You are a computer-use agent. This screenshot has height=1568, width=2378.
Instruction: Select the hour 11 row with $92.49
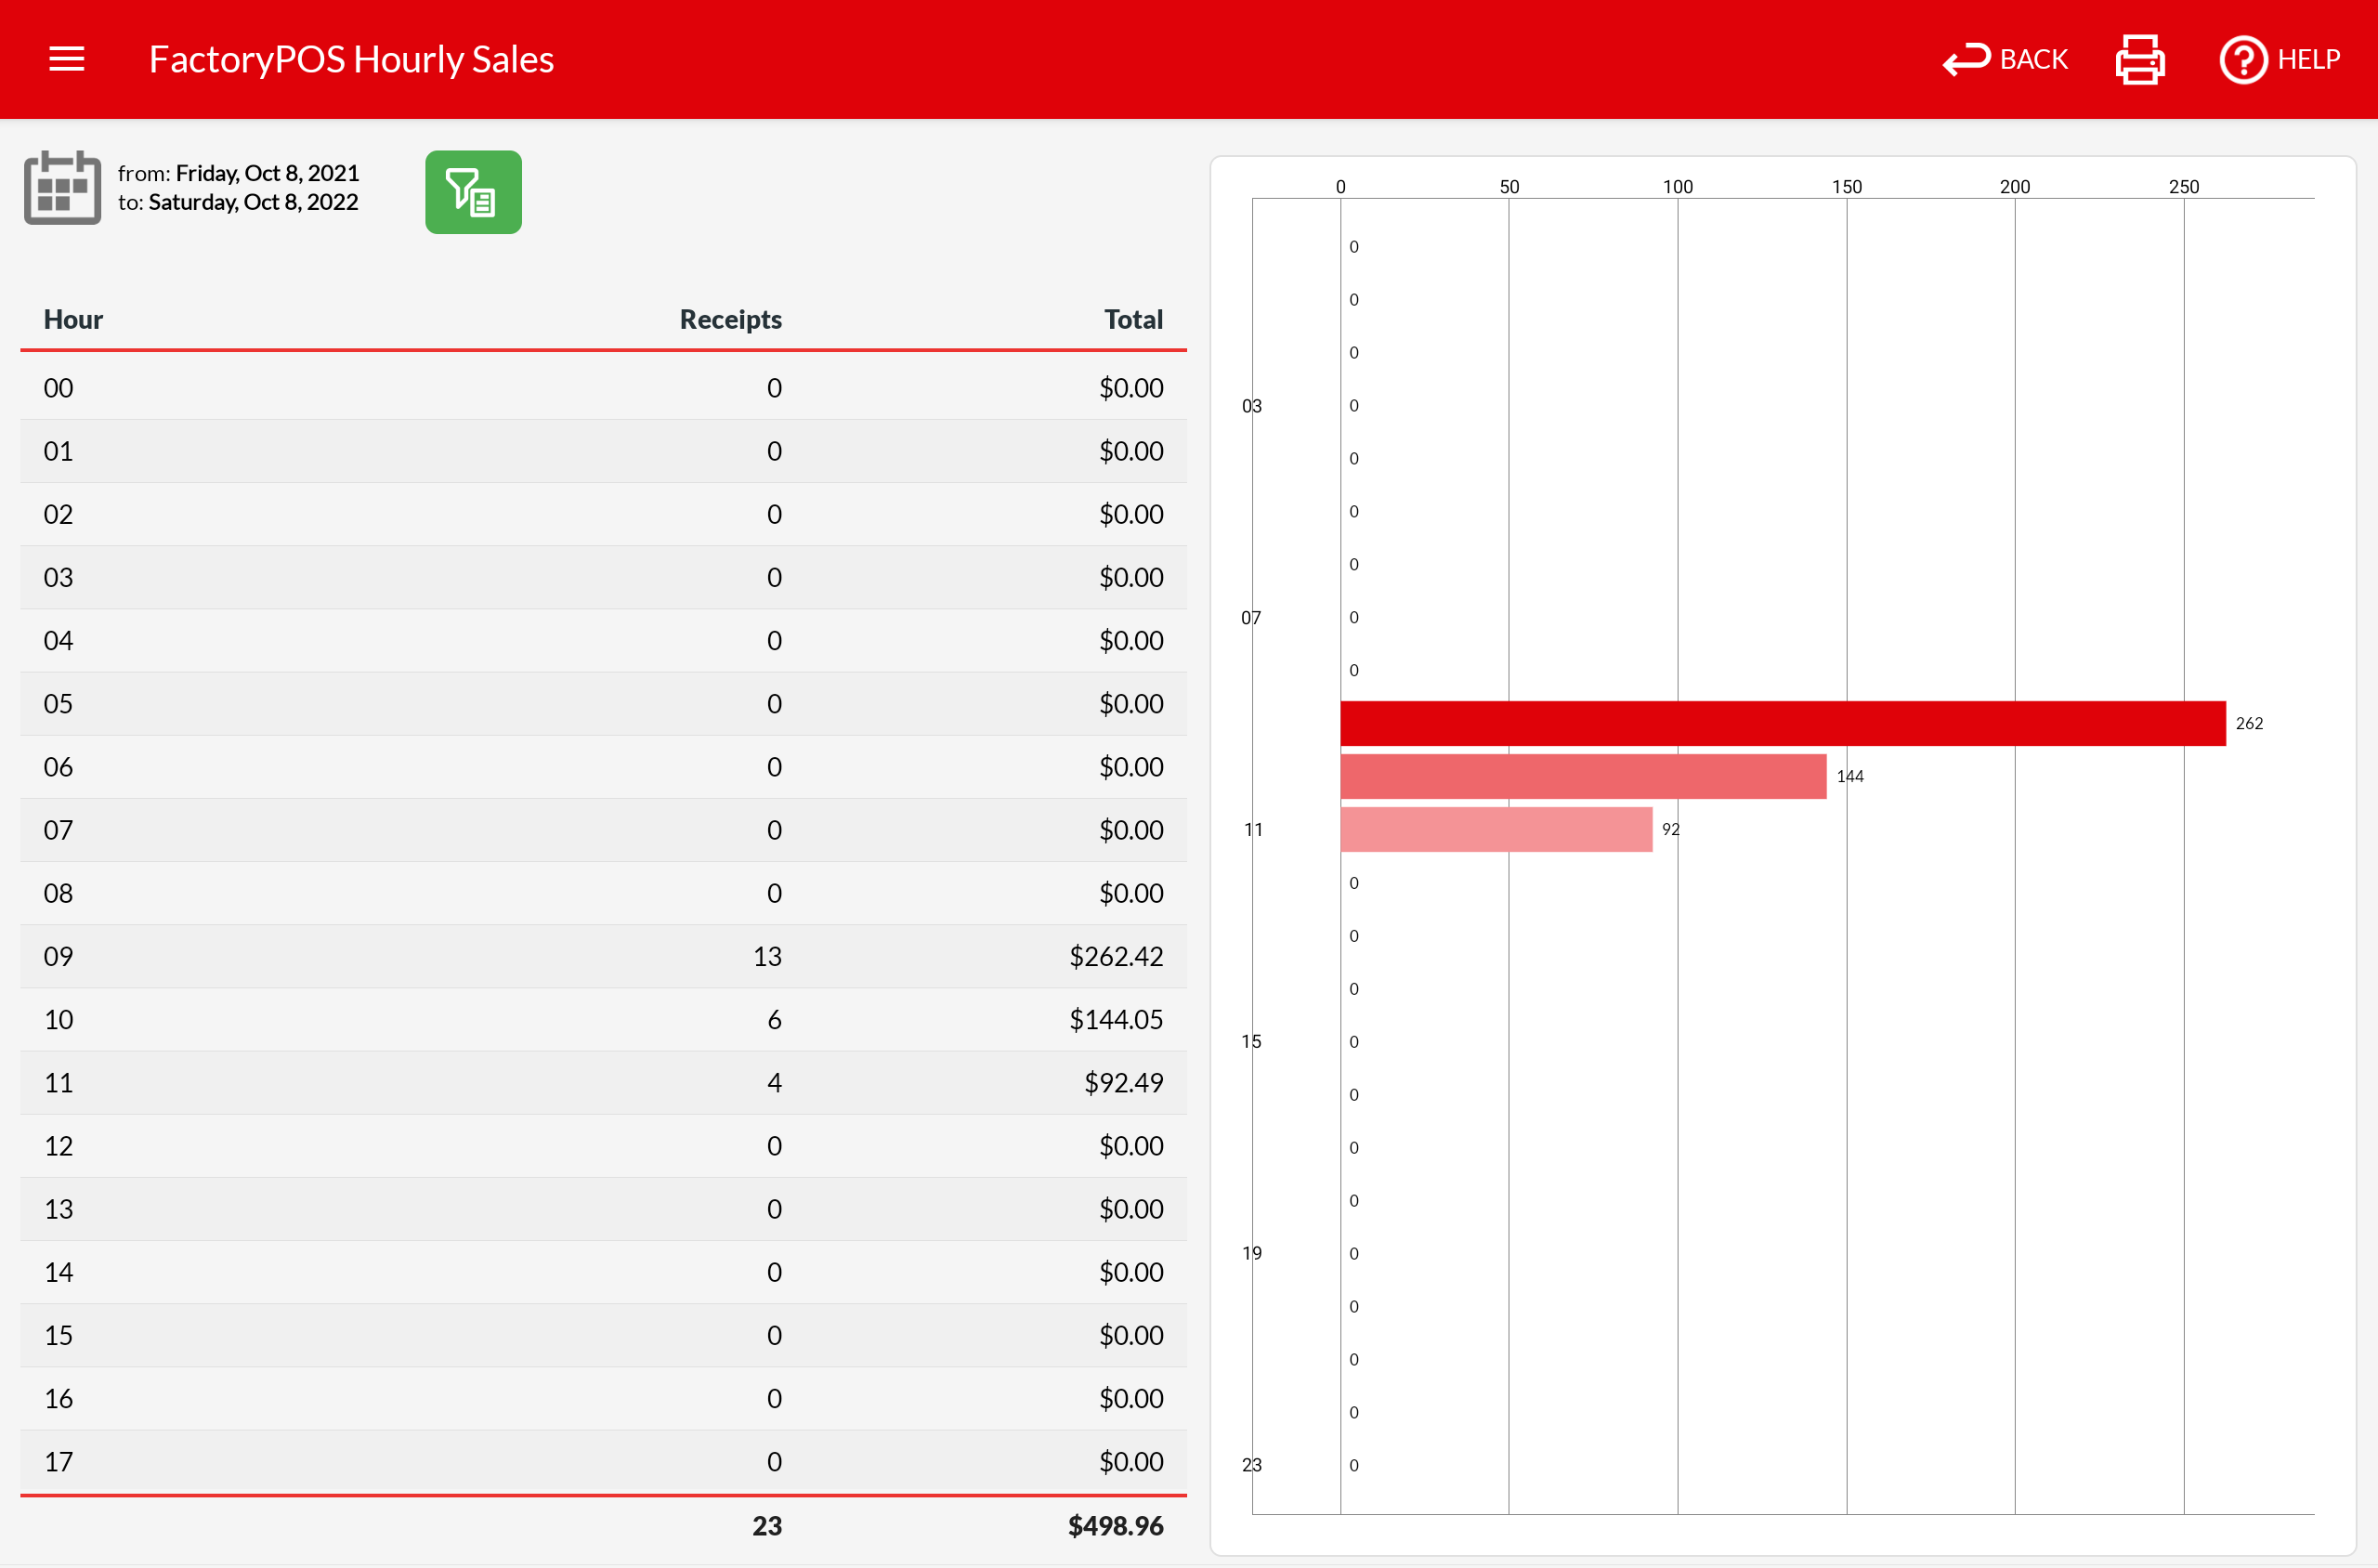pyautogui.click(x=602, y=1082)
